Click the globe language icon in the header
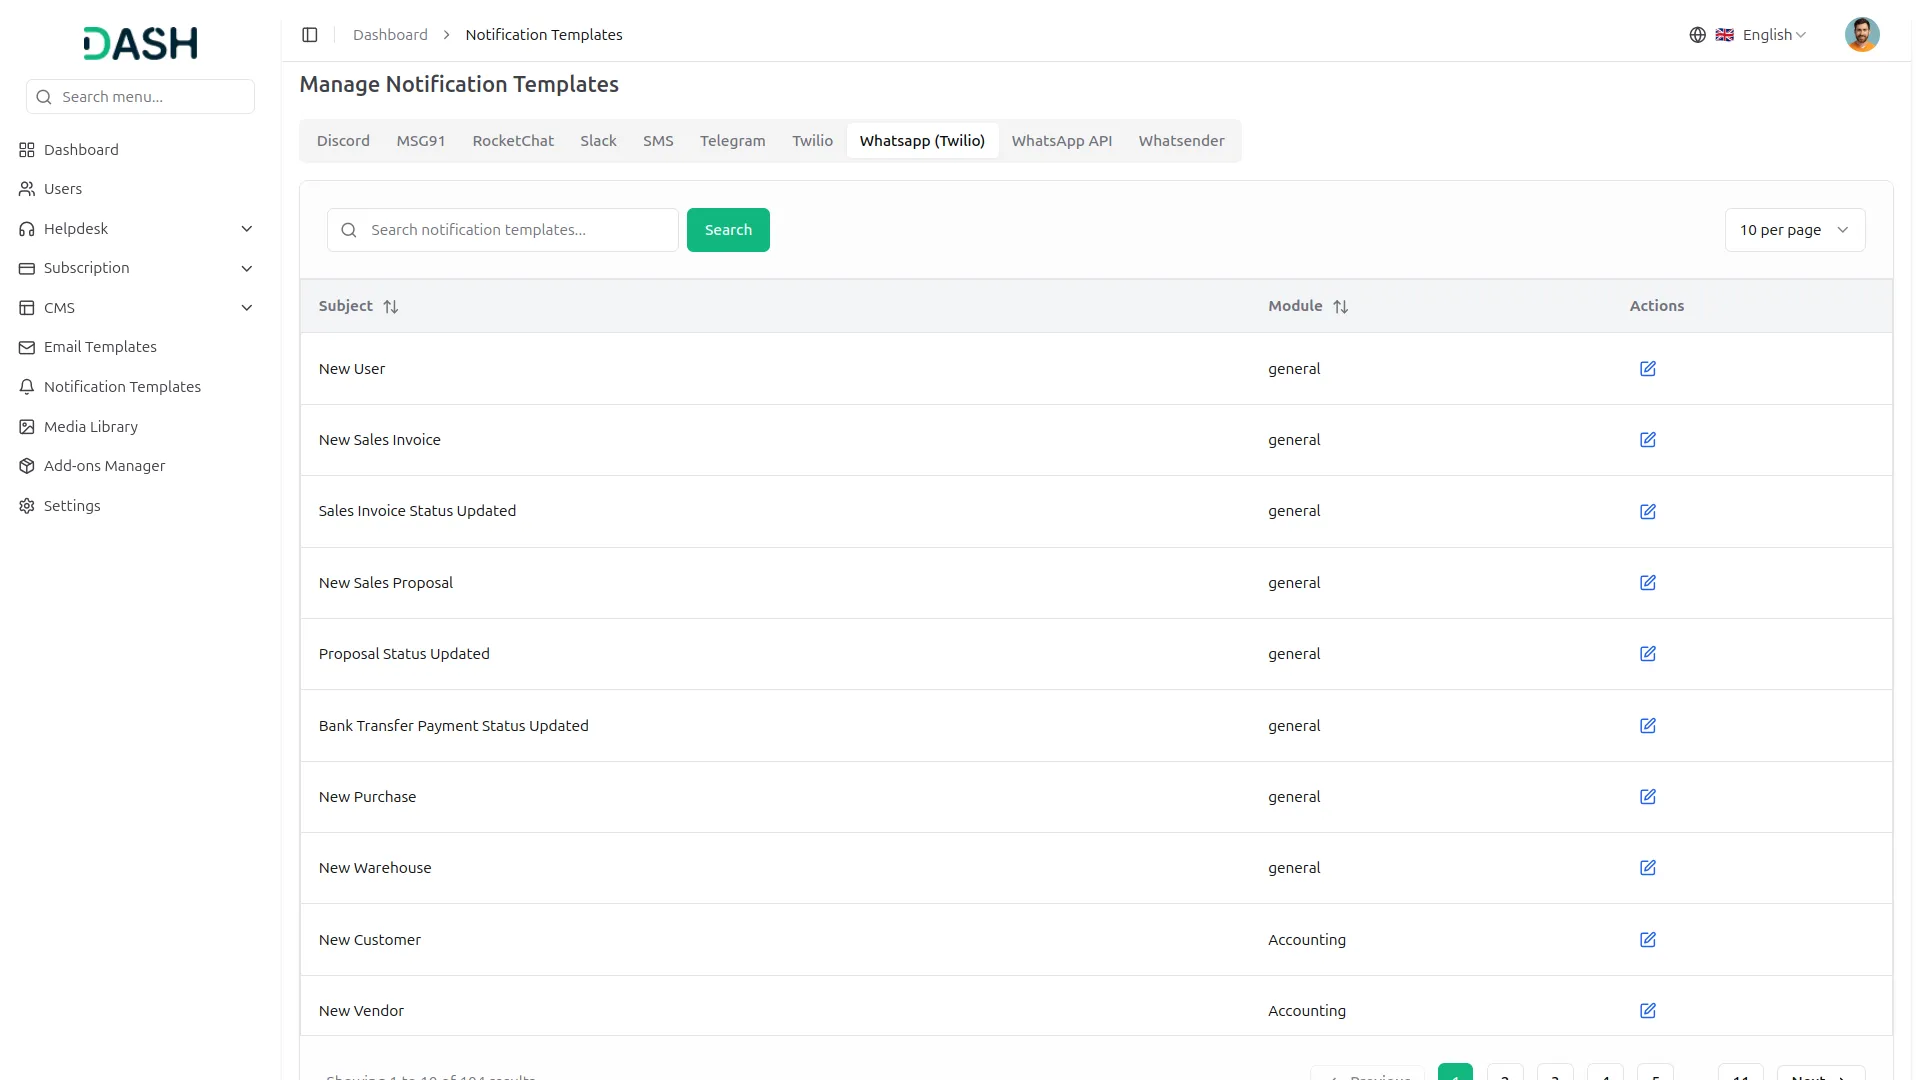The width and height of the screenshot is (1920, 1080). click(1697, 34)
